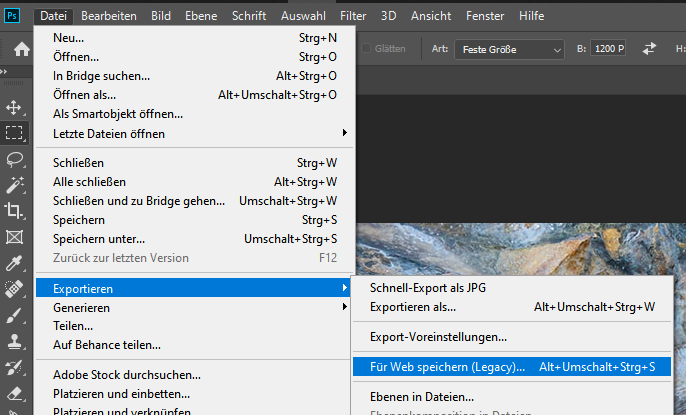This screenshot has height=415, width=686.
Task: Select the Spot Healing Brush tool
Action: coord(14,290)
